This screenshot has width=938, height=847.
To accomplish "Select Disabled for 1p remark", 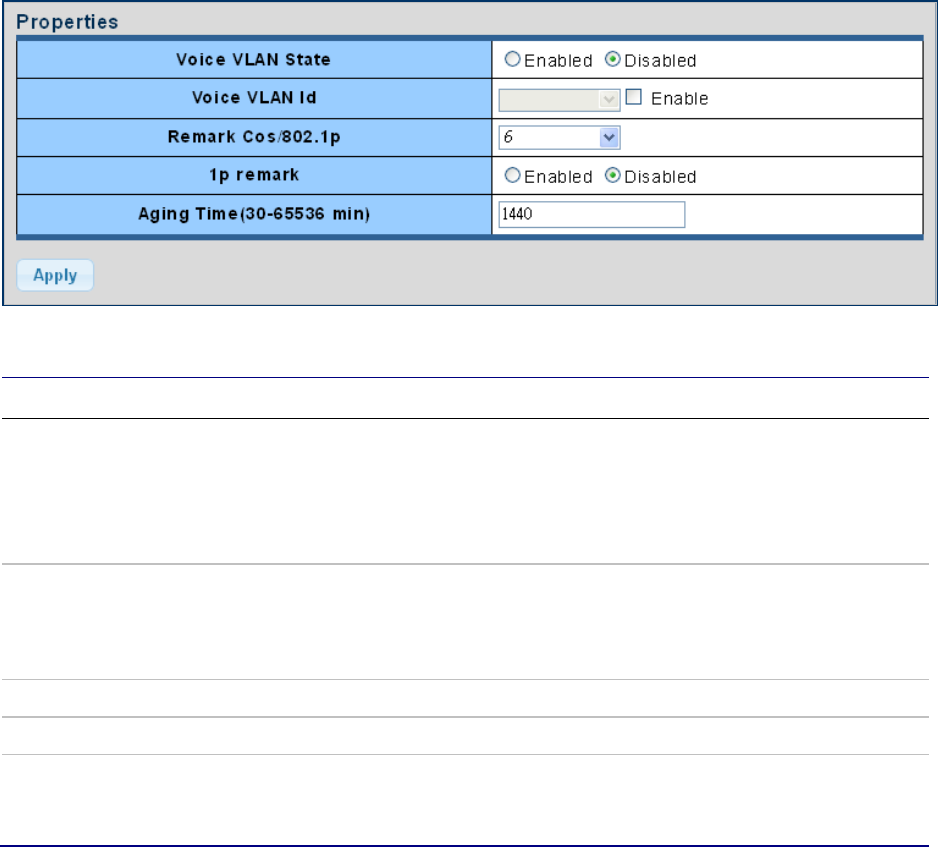I will (x=613, y=175).
